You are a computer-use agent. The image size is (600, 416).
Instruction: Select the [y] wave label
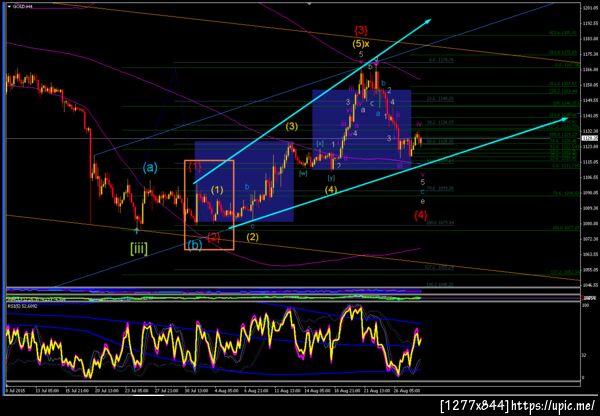pos(331,178)
